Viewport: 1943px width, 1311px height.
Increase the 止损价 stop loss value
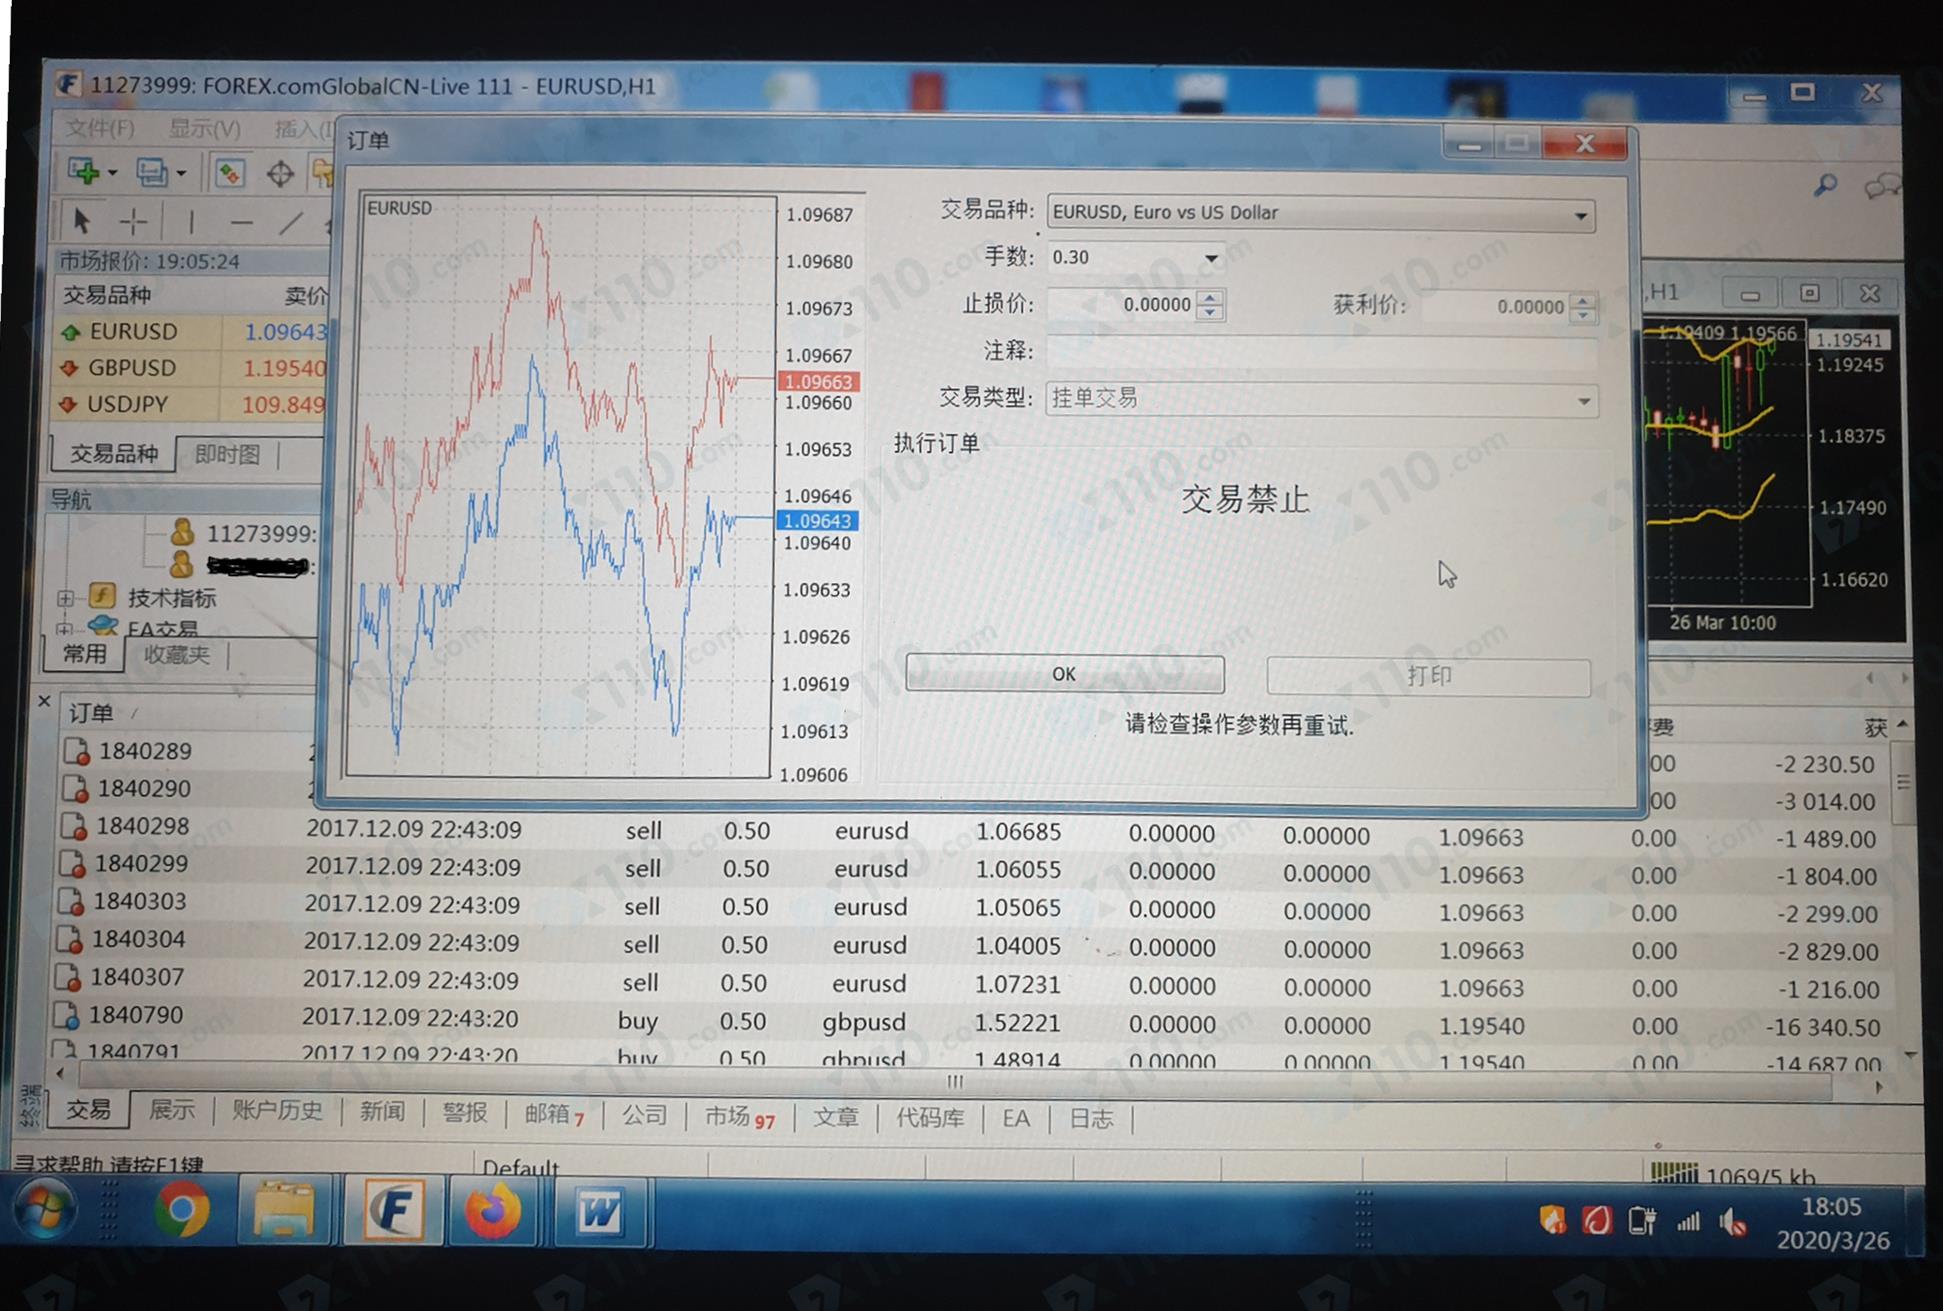[1211, 296]
